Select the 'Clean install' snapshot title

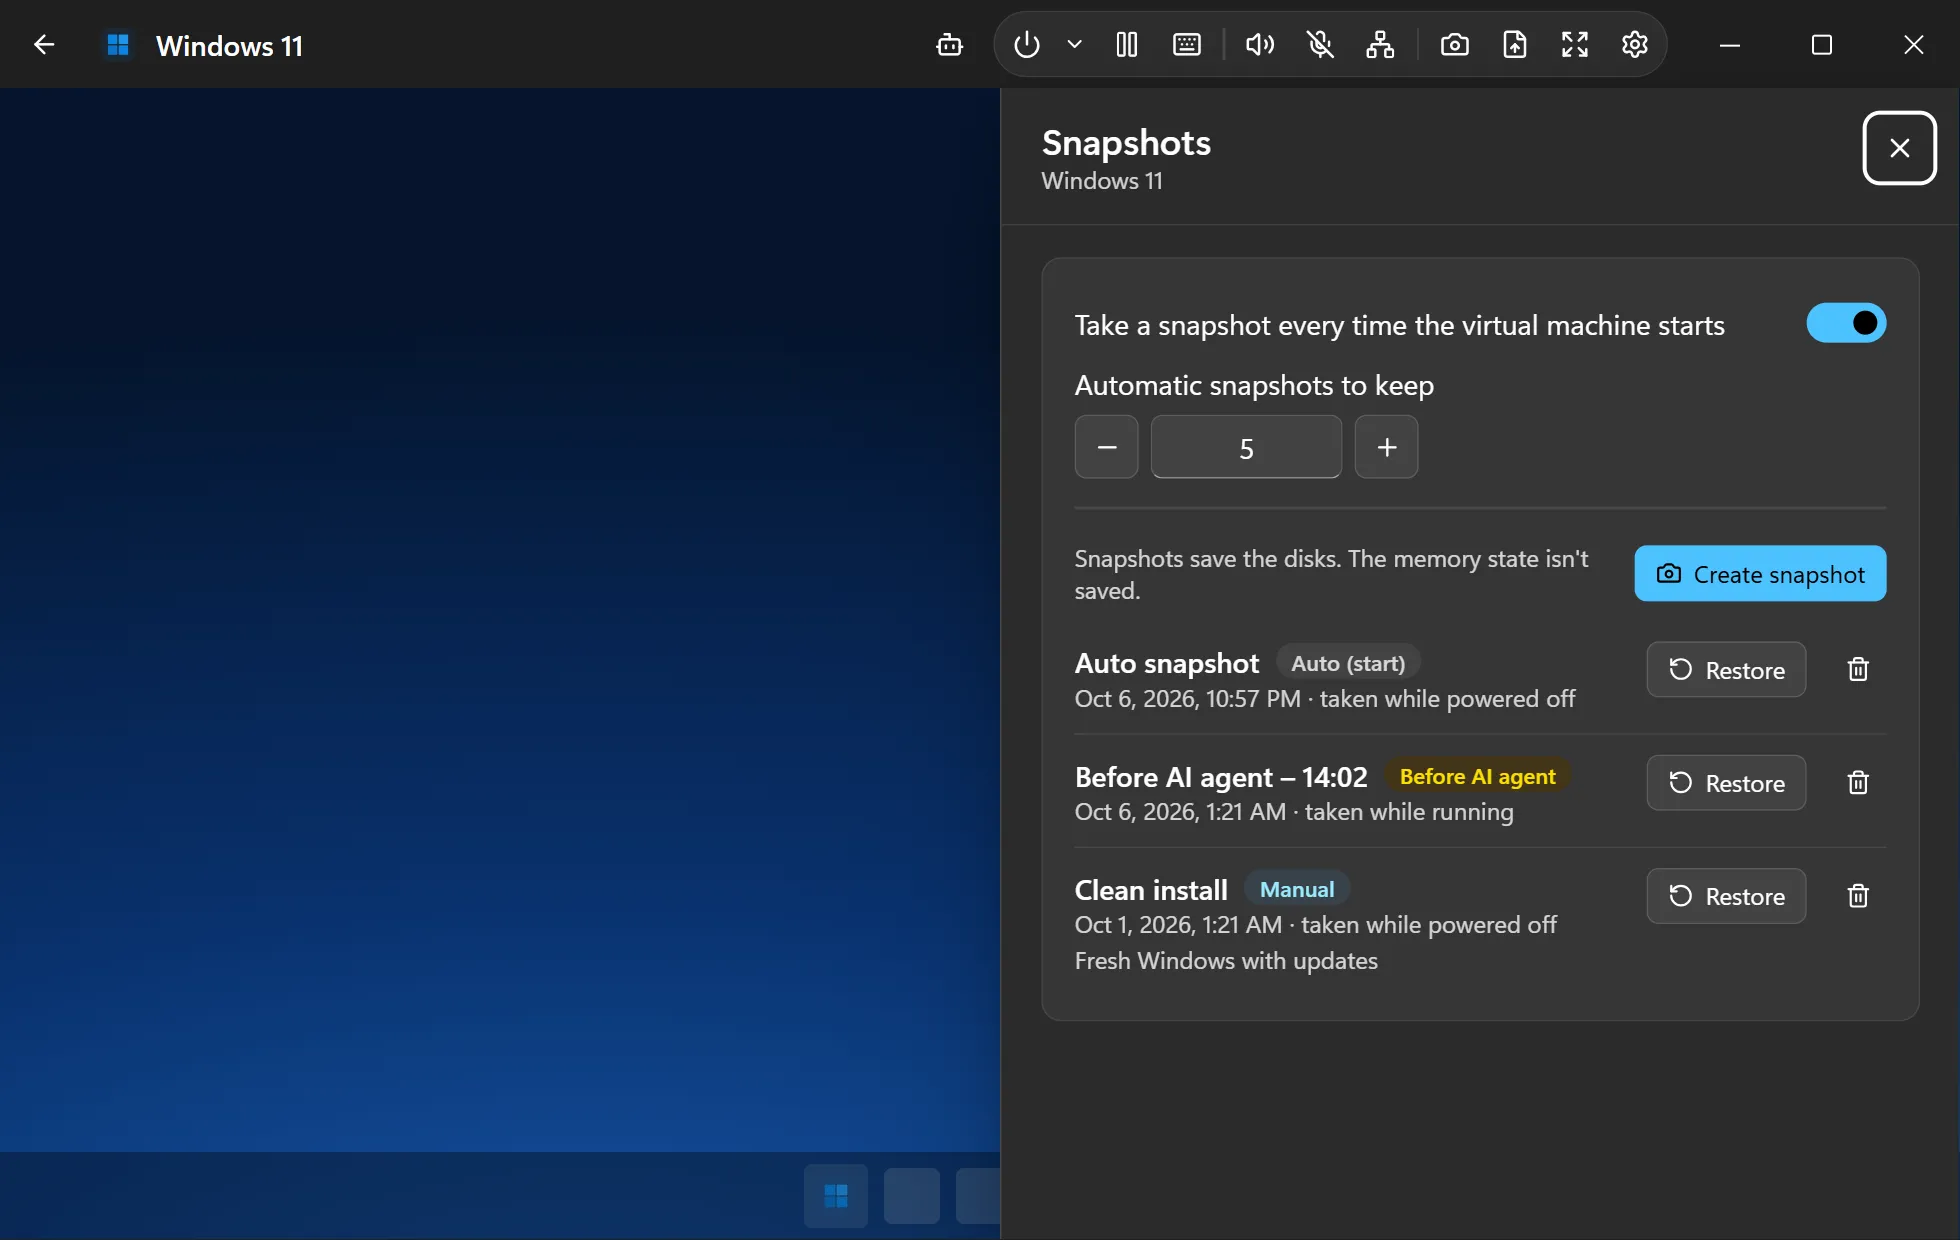pyautogui.click(x=1151, y=890)
